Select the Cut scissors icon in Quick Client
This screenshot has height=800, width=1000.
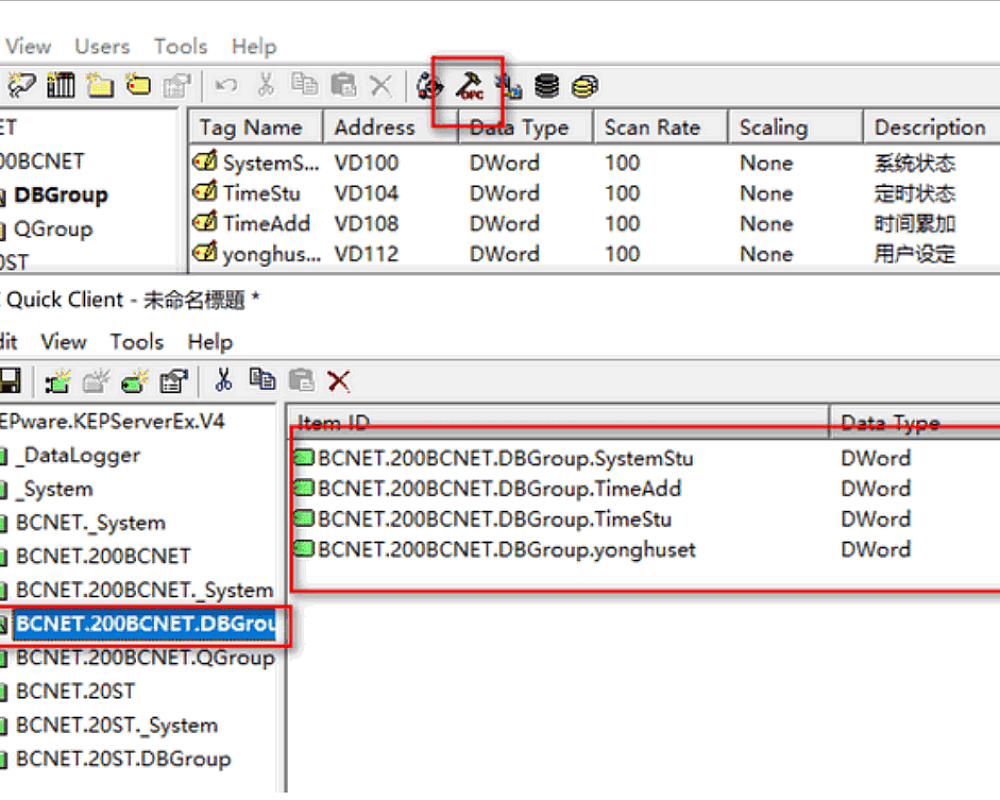222,380
